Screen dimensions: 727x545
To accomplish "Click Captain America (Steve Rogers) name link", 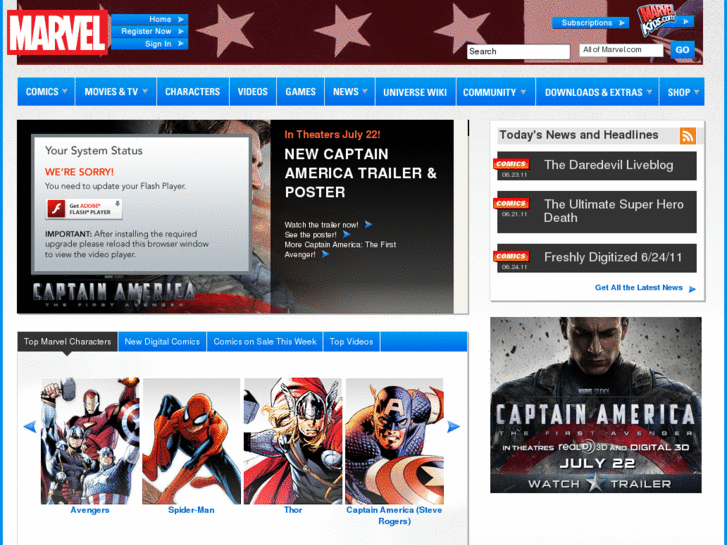I will point(394,516).
